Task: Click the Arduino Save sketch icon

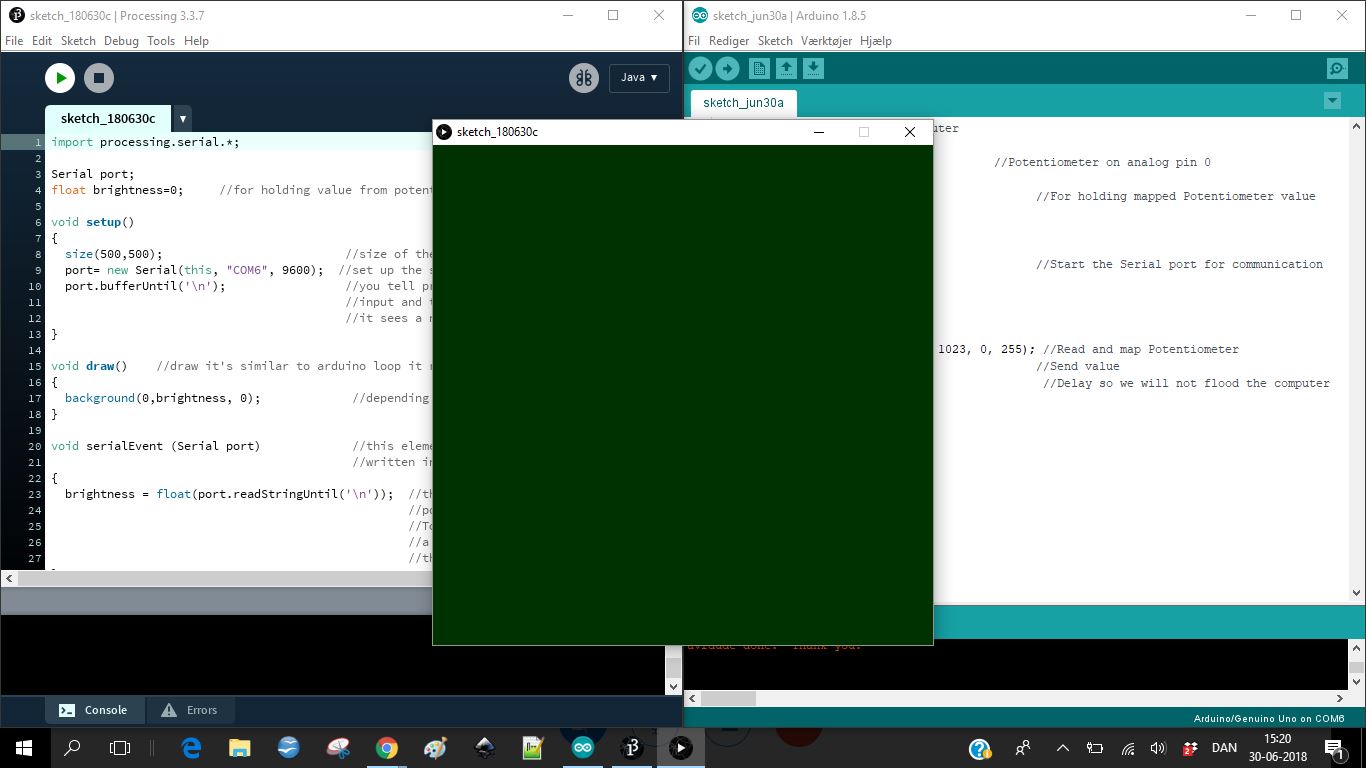Action: click(x=813, y=68)
